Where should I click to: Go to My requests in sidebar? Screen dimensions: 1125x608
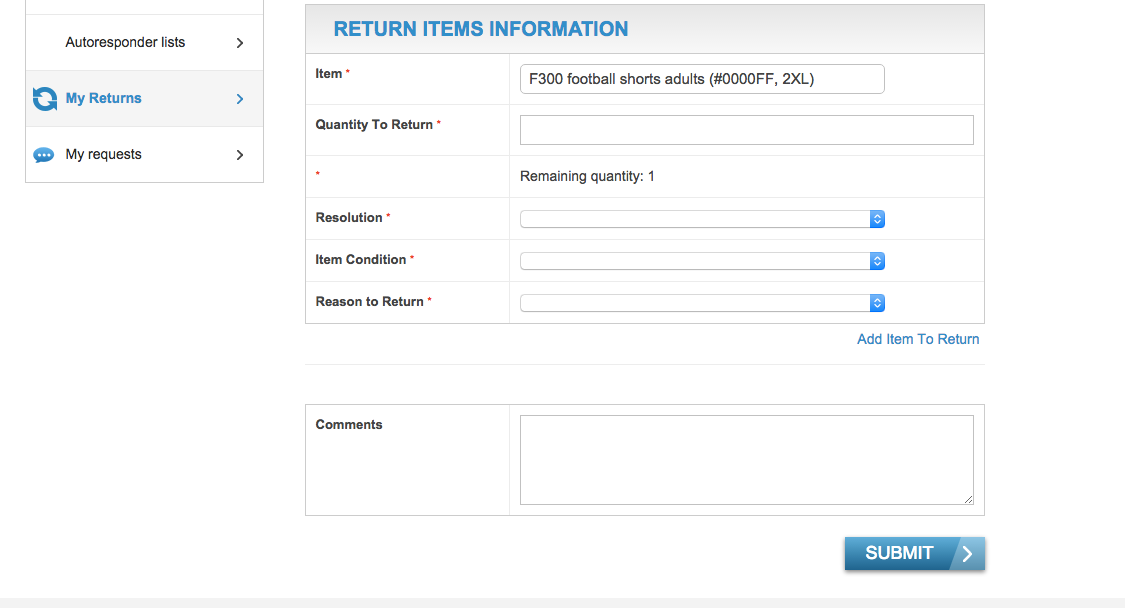(104, 155)
